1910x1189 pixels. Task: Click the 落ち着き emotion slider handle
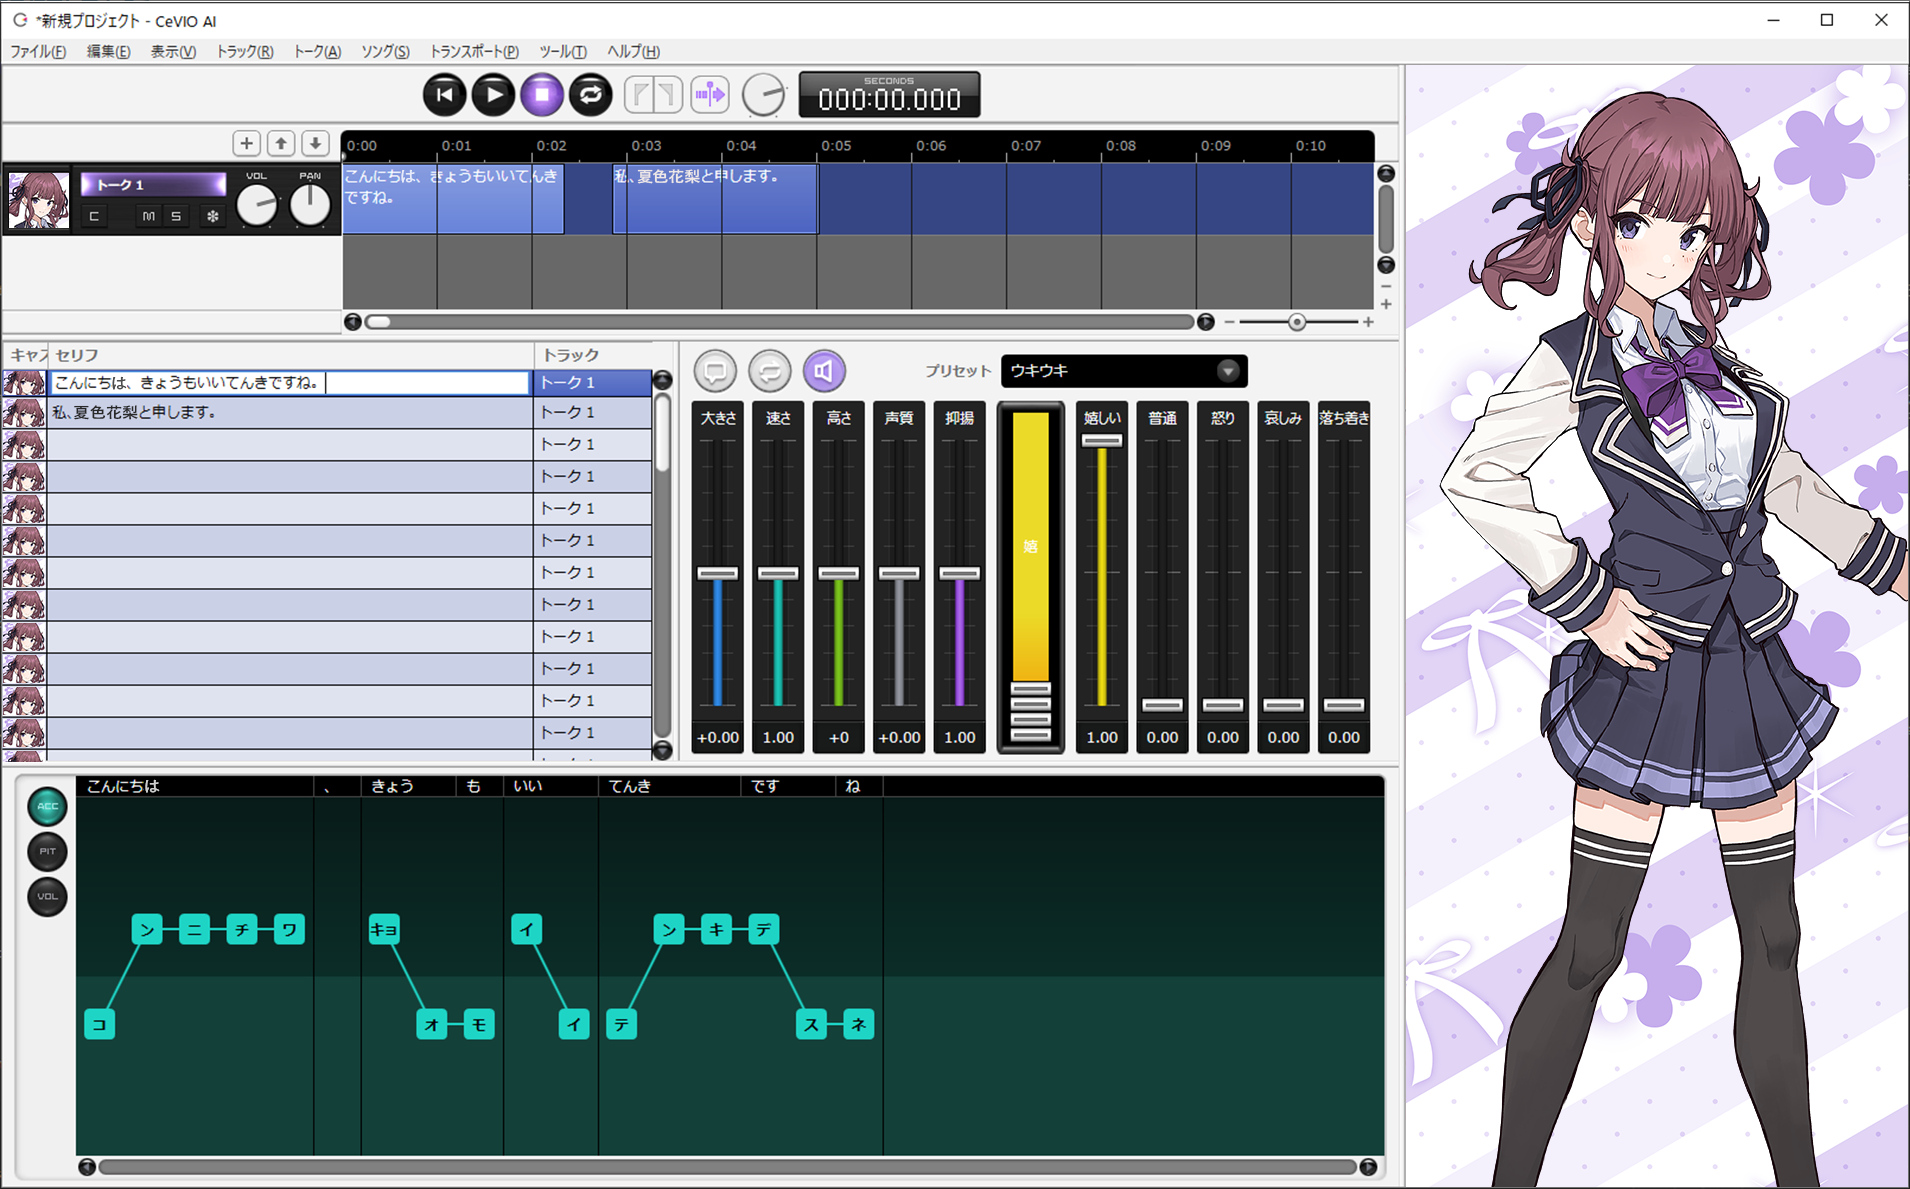click(x=1344, y=705)
